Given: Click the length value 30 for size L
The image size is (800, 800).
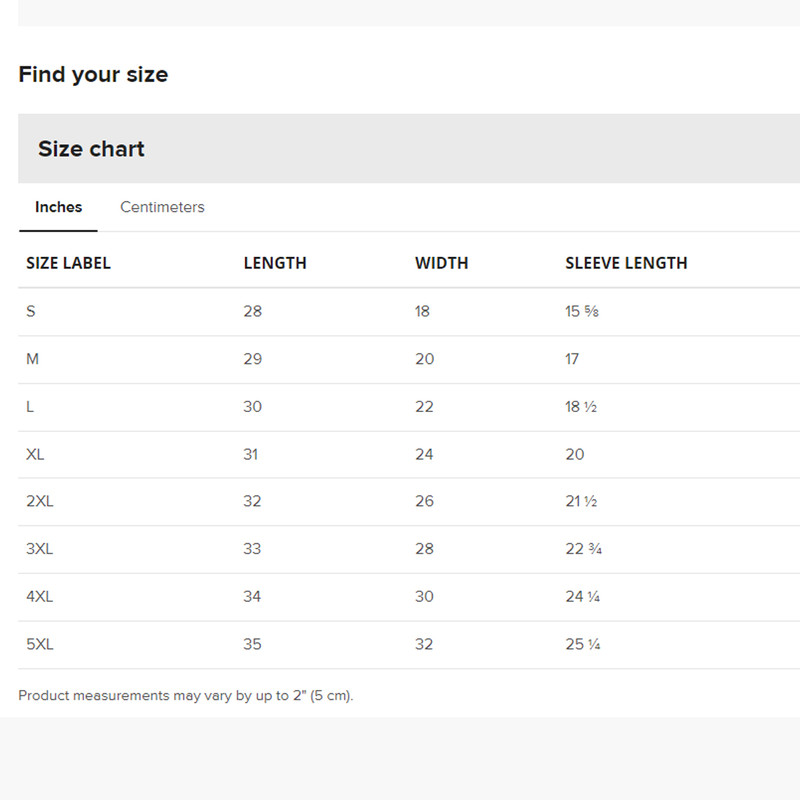Looking at the screenshot, I should pos(252,406).
